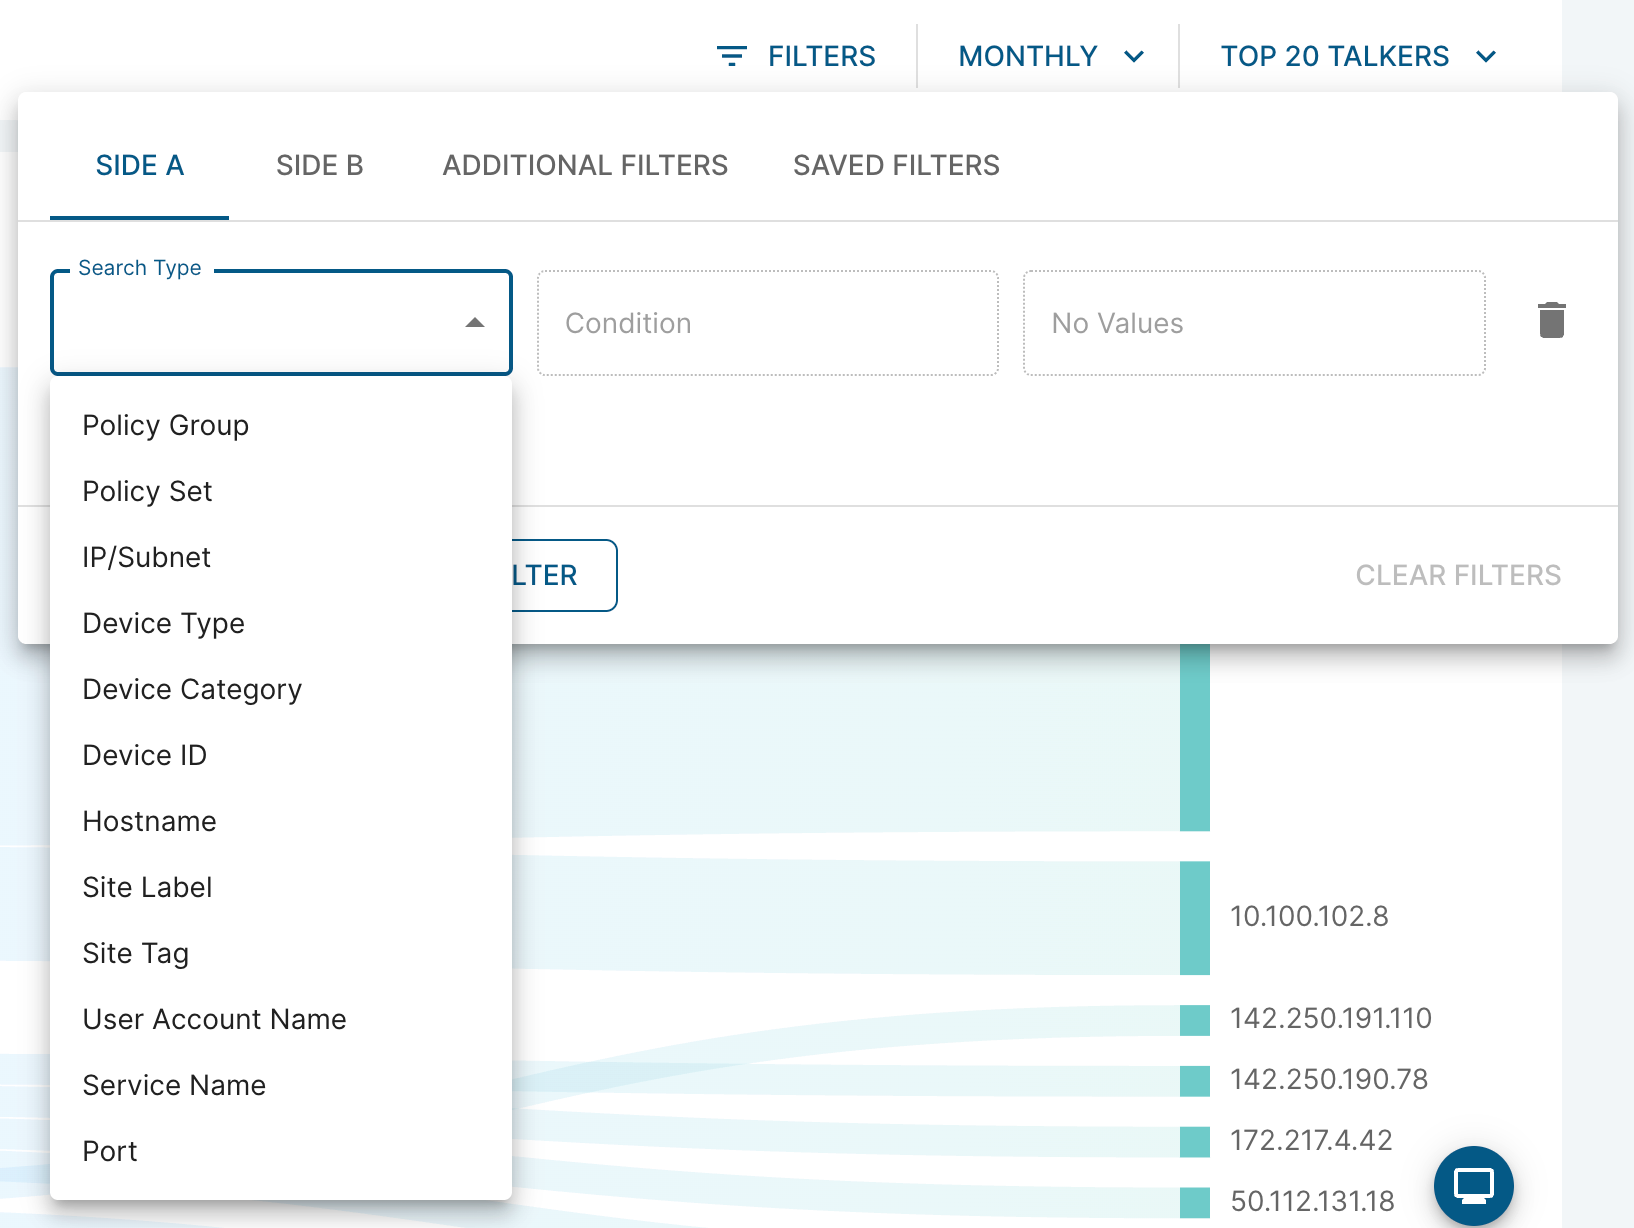
Task: Click the trash icon to delete filter row
Action: click(x=1551, y=321)
